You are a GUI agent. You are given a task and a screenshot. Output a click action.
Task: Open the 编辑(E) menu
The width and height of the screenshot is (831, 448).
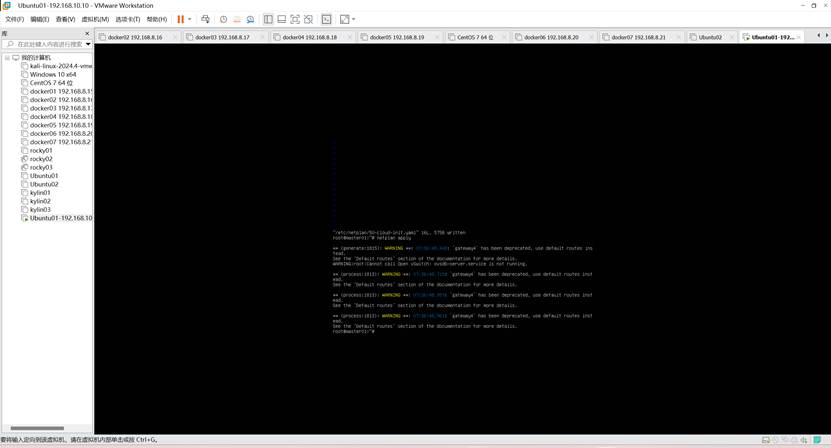click(40, 19)
